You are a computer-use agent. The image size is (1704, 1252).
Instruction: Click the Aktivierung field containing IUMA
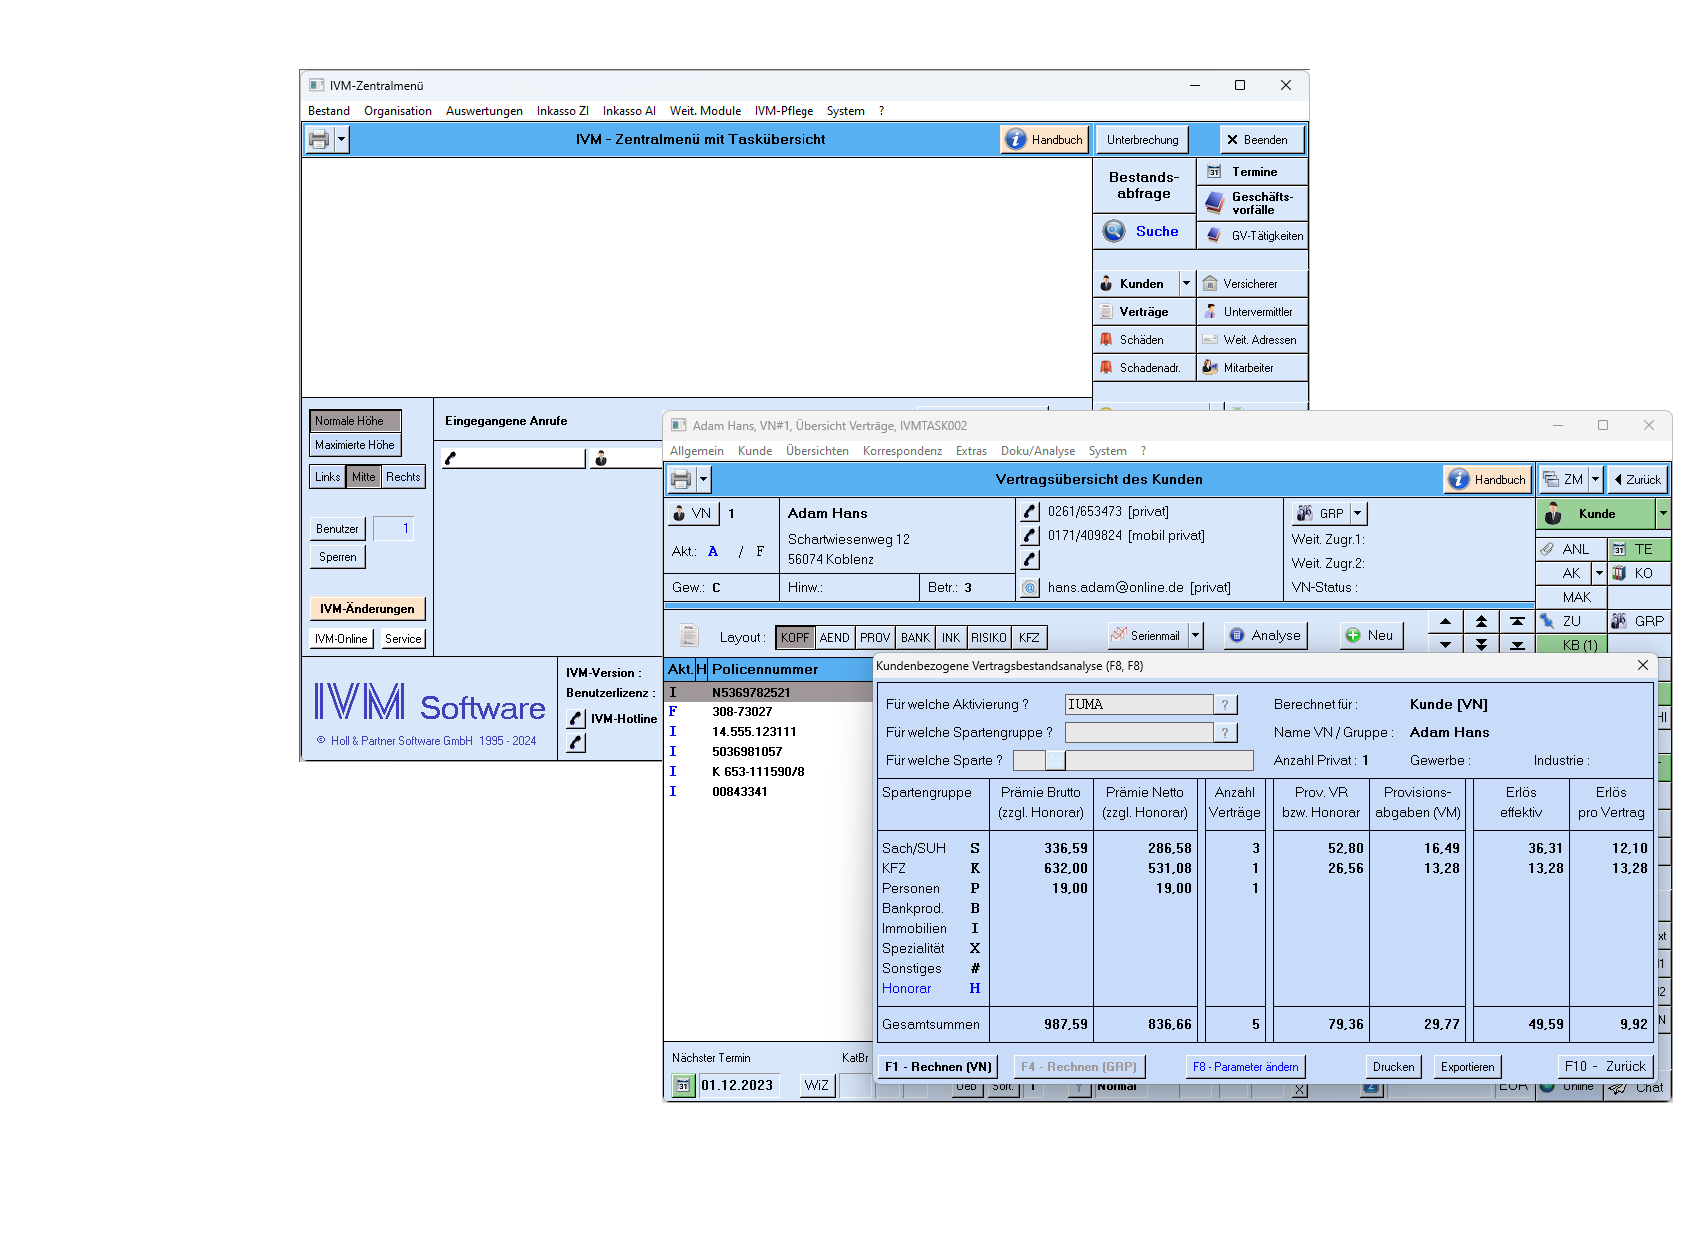1139,705
